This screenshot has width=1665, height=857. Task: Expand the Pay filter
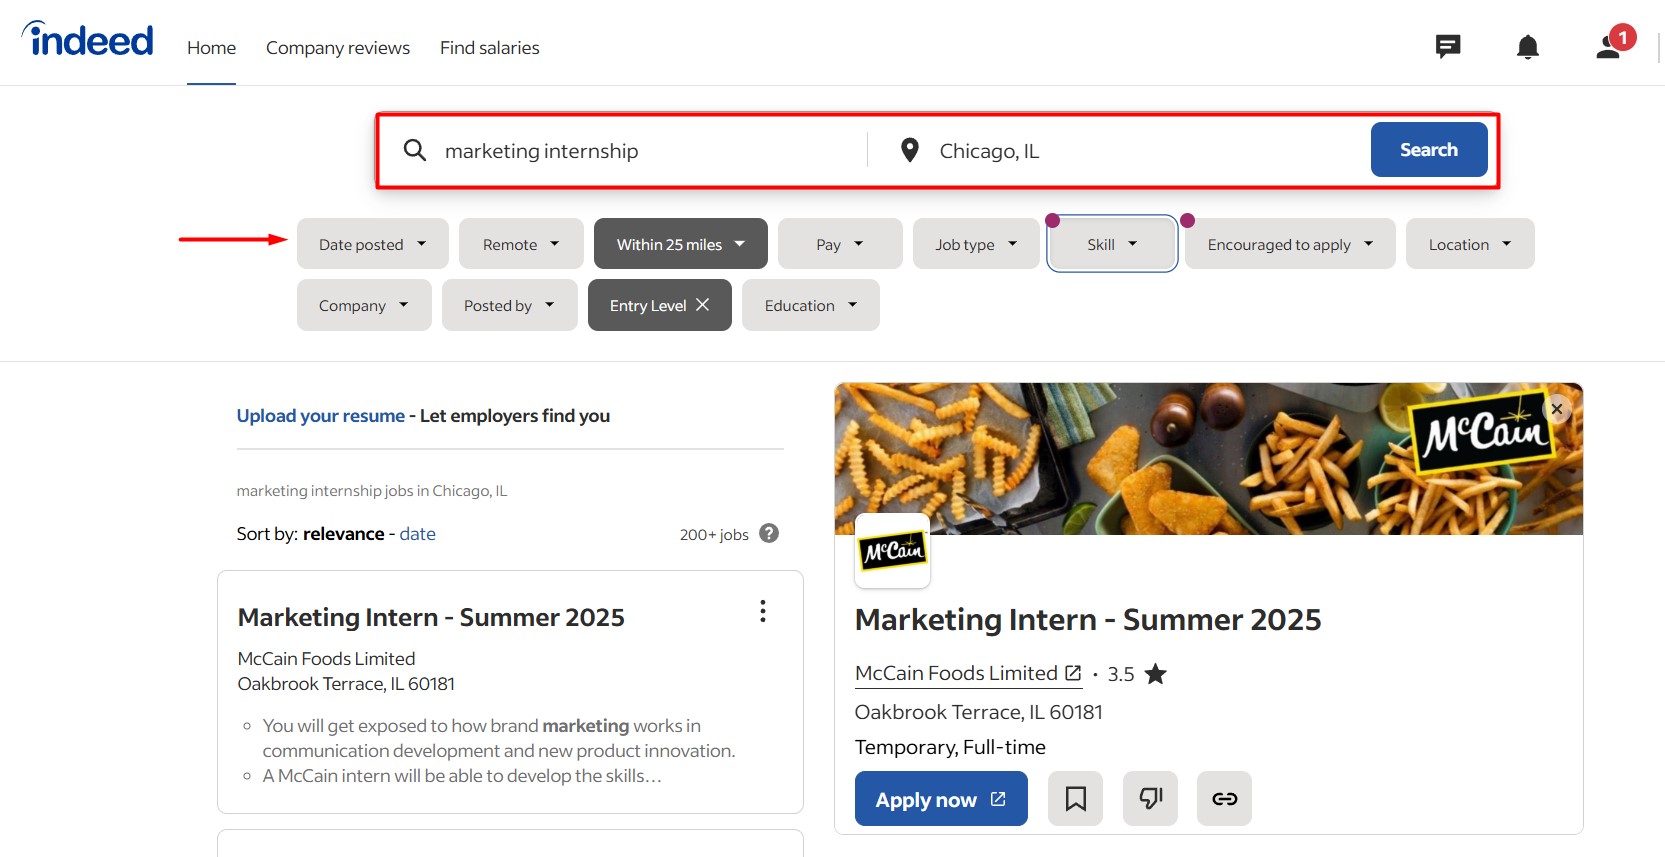coord(840,244)
